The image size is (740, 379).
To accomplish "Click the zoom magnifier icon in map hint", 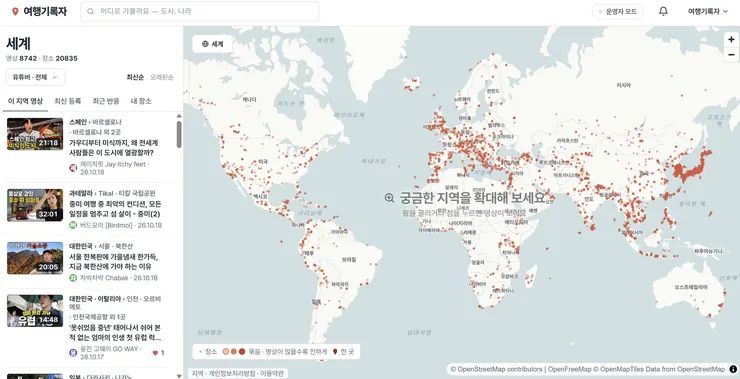I will tap(389, 198).
